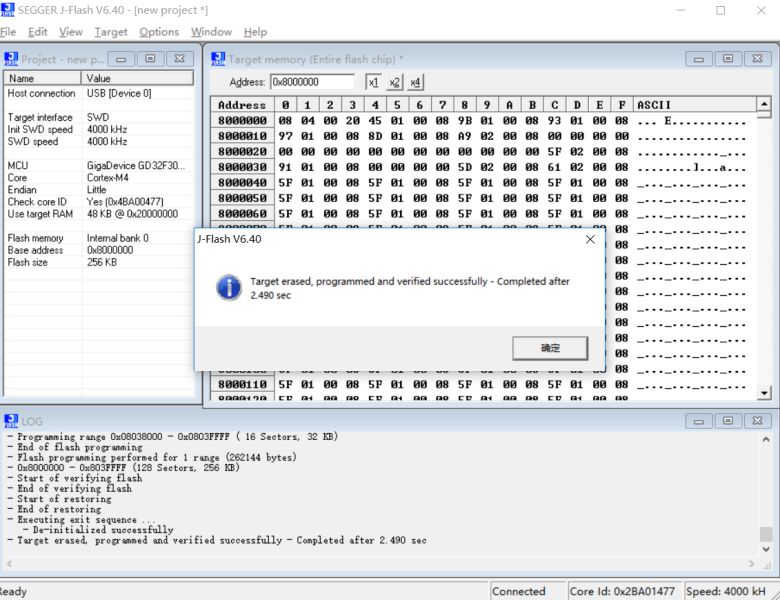Select the Host connection row
This screenshot has height=600, width=780.
(x=99, y=93)
